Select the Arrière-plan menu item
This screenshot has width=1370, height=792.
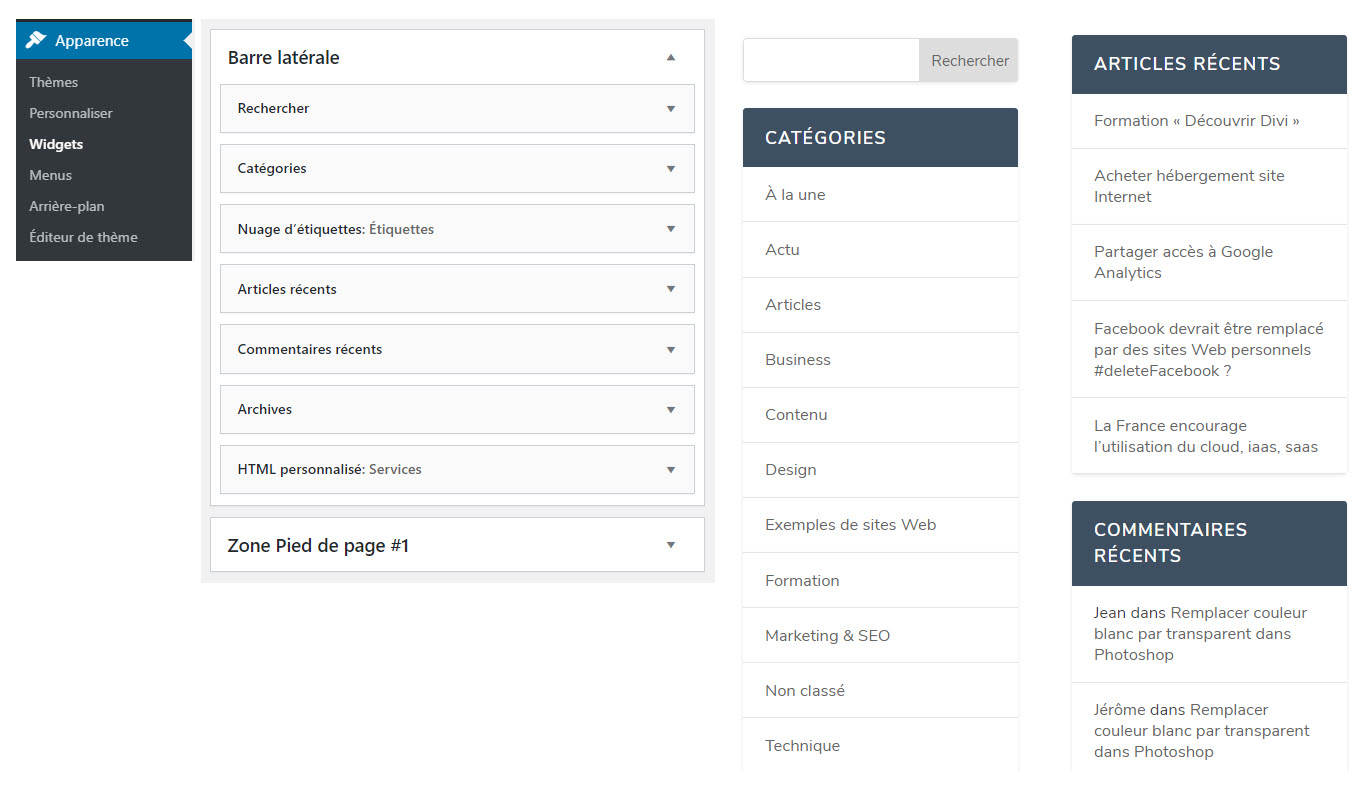pos(66,206)
